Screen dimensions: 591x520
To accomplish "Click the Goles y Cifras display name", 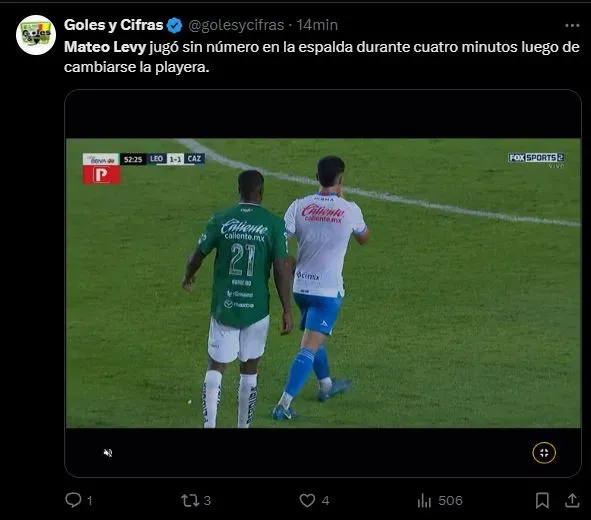I will coord(113,25).
